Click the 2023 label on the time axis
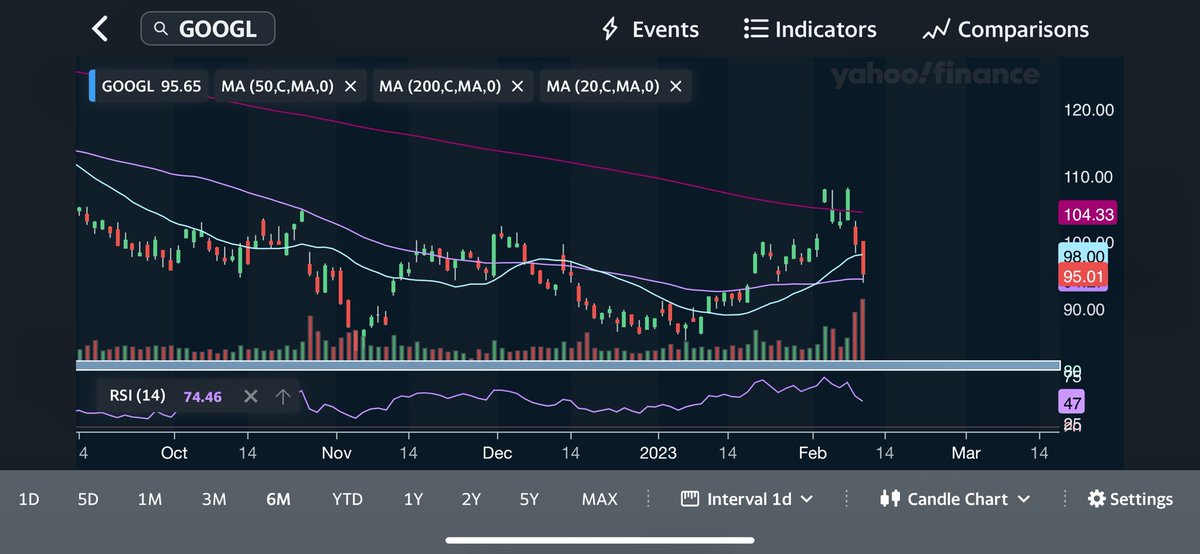The height and width of the screenshot is (554, 1200). [x=660, y=453]
